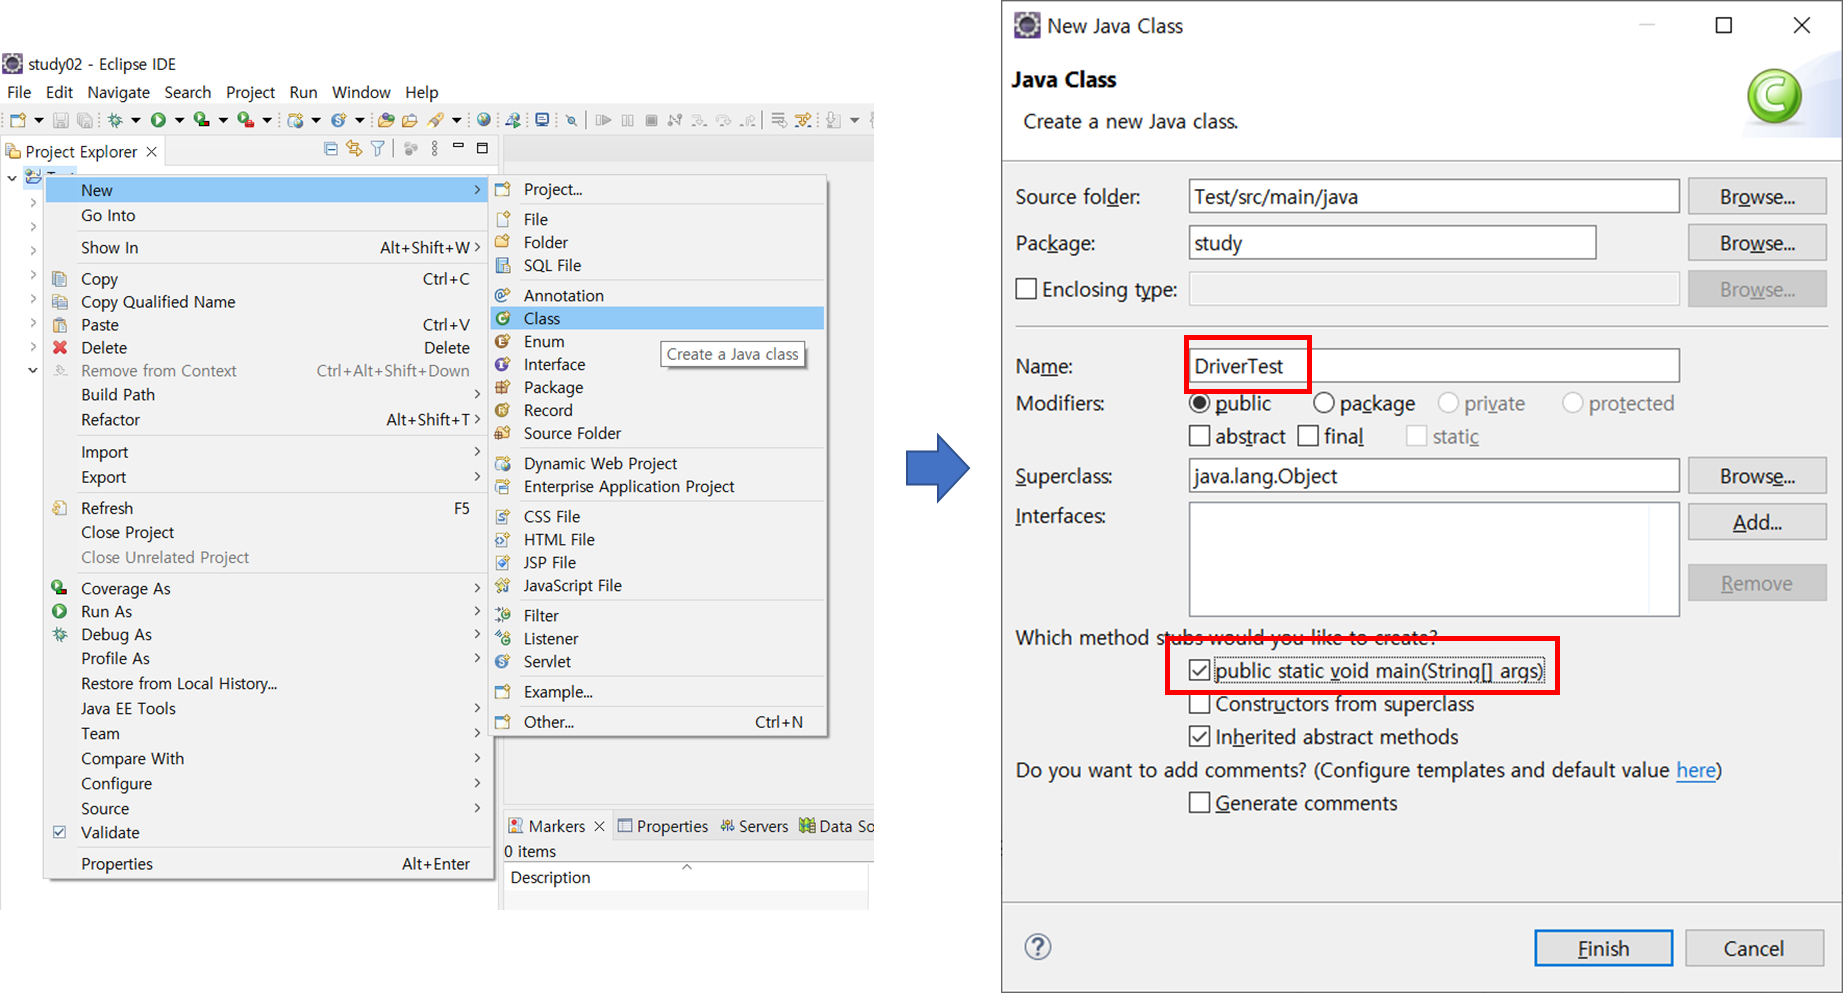Viewport: 1843px width, 993px height.
Task: Choose Interface in the New submenu
Action: (x=658, y=364)
